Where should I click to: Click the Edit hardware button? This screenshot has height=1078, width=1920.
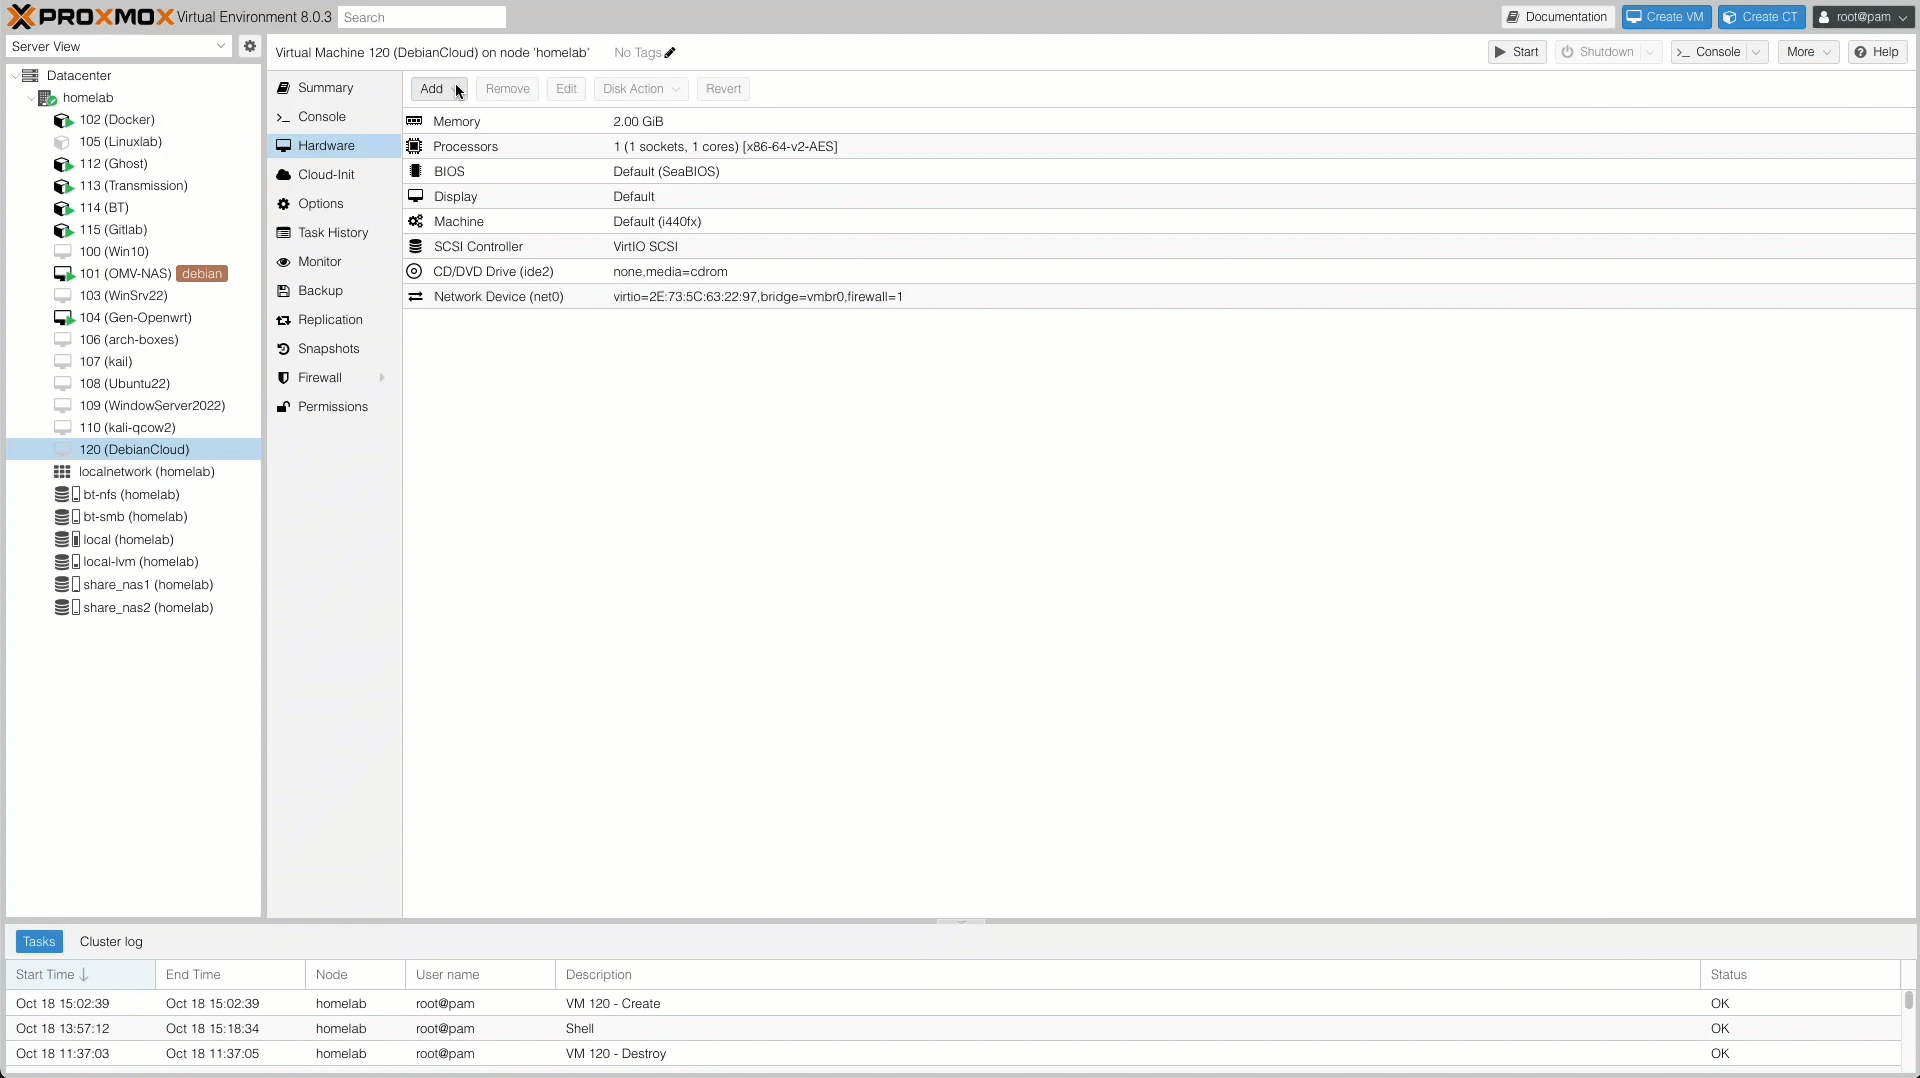[566, 89]
